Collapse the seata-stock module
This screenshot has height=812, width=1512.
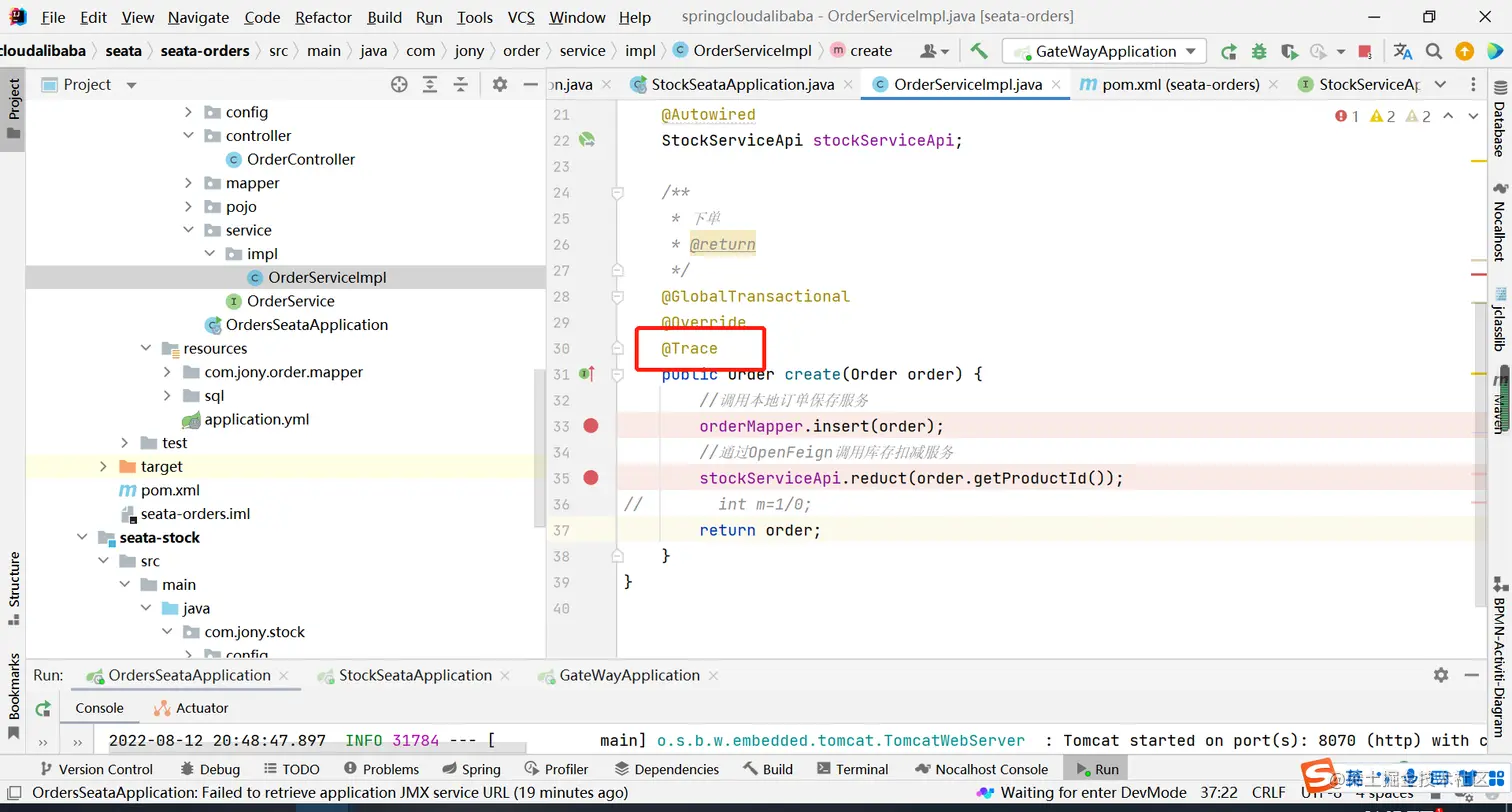pos(82,537)
